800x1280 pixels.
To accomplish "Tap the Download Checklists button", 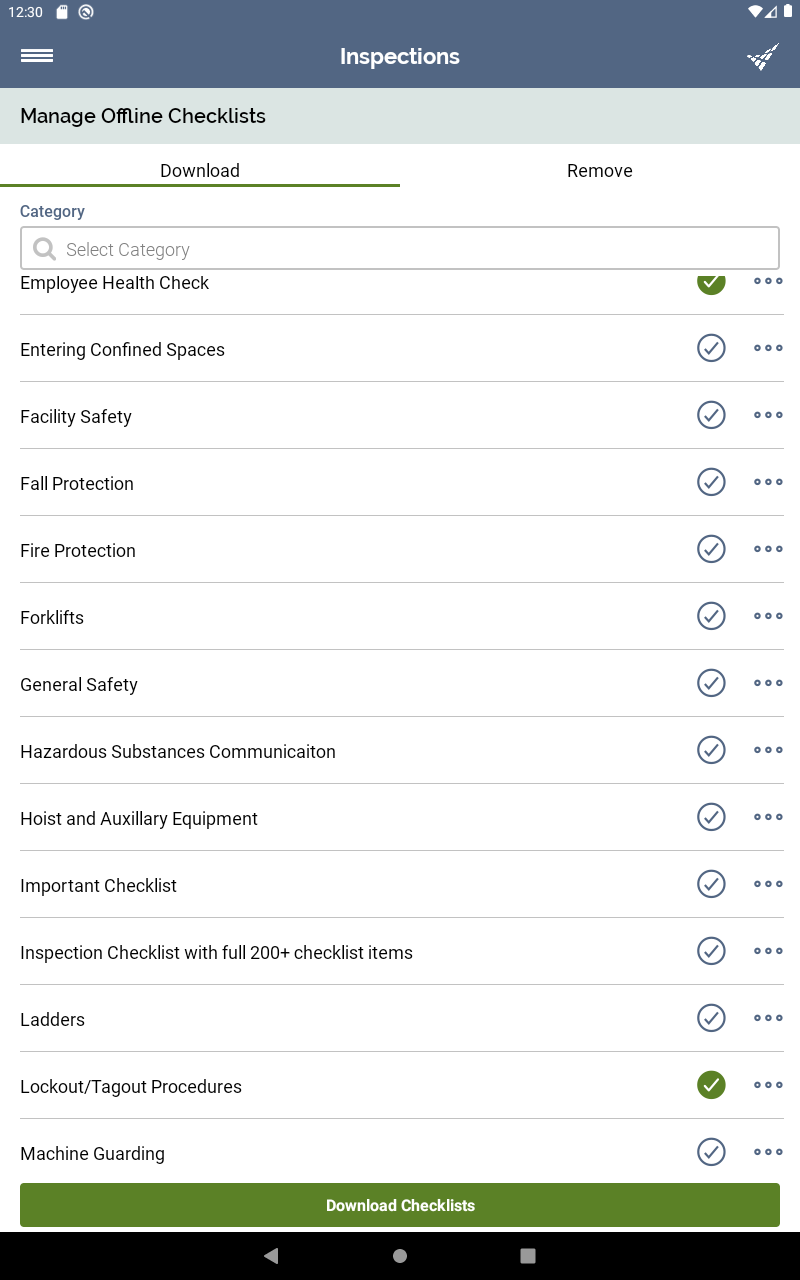I will [400, 1205].
